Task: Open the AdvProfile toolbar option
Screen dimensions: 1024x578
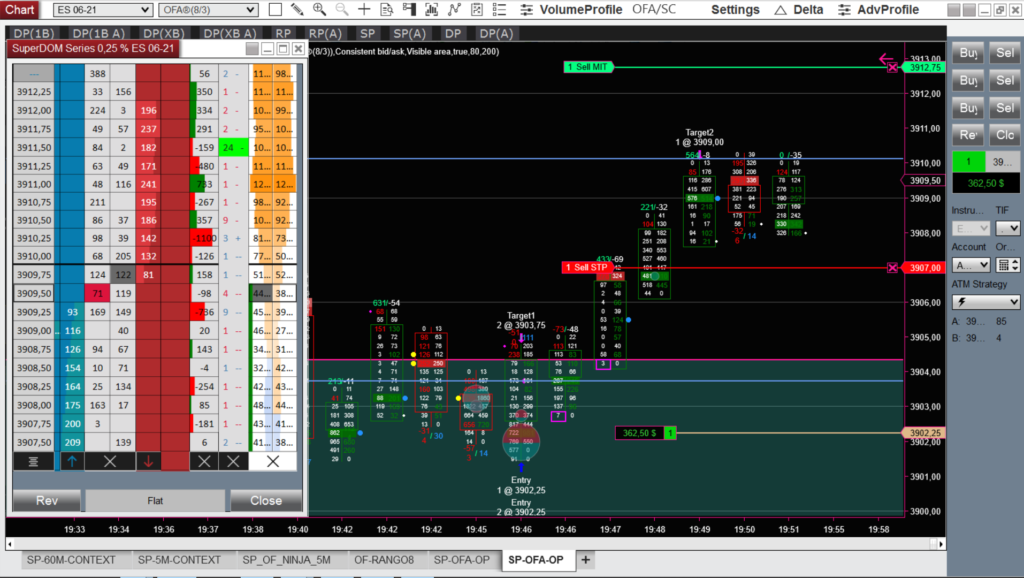Action: click(x=878, y=10)
